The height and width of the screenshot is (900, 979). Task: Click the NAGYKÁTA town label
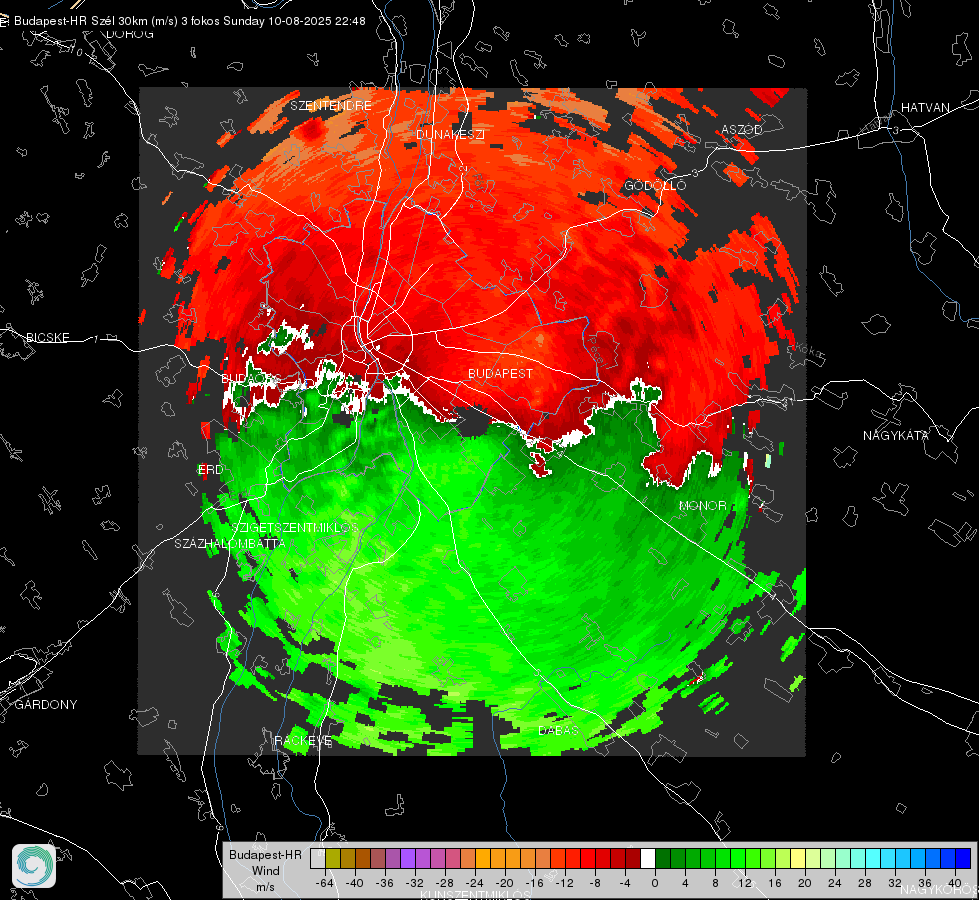tap(895, 435)
